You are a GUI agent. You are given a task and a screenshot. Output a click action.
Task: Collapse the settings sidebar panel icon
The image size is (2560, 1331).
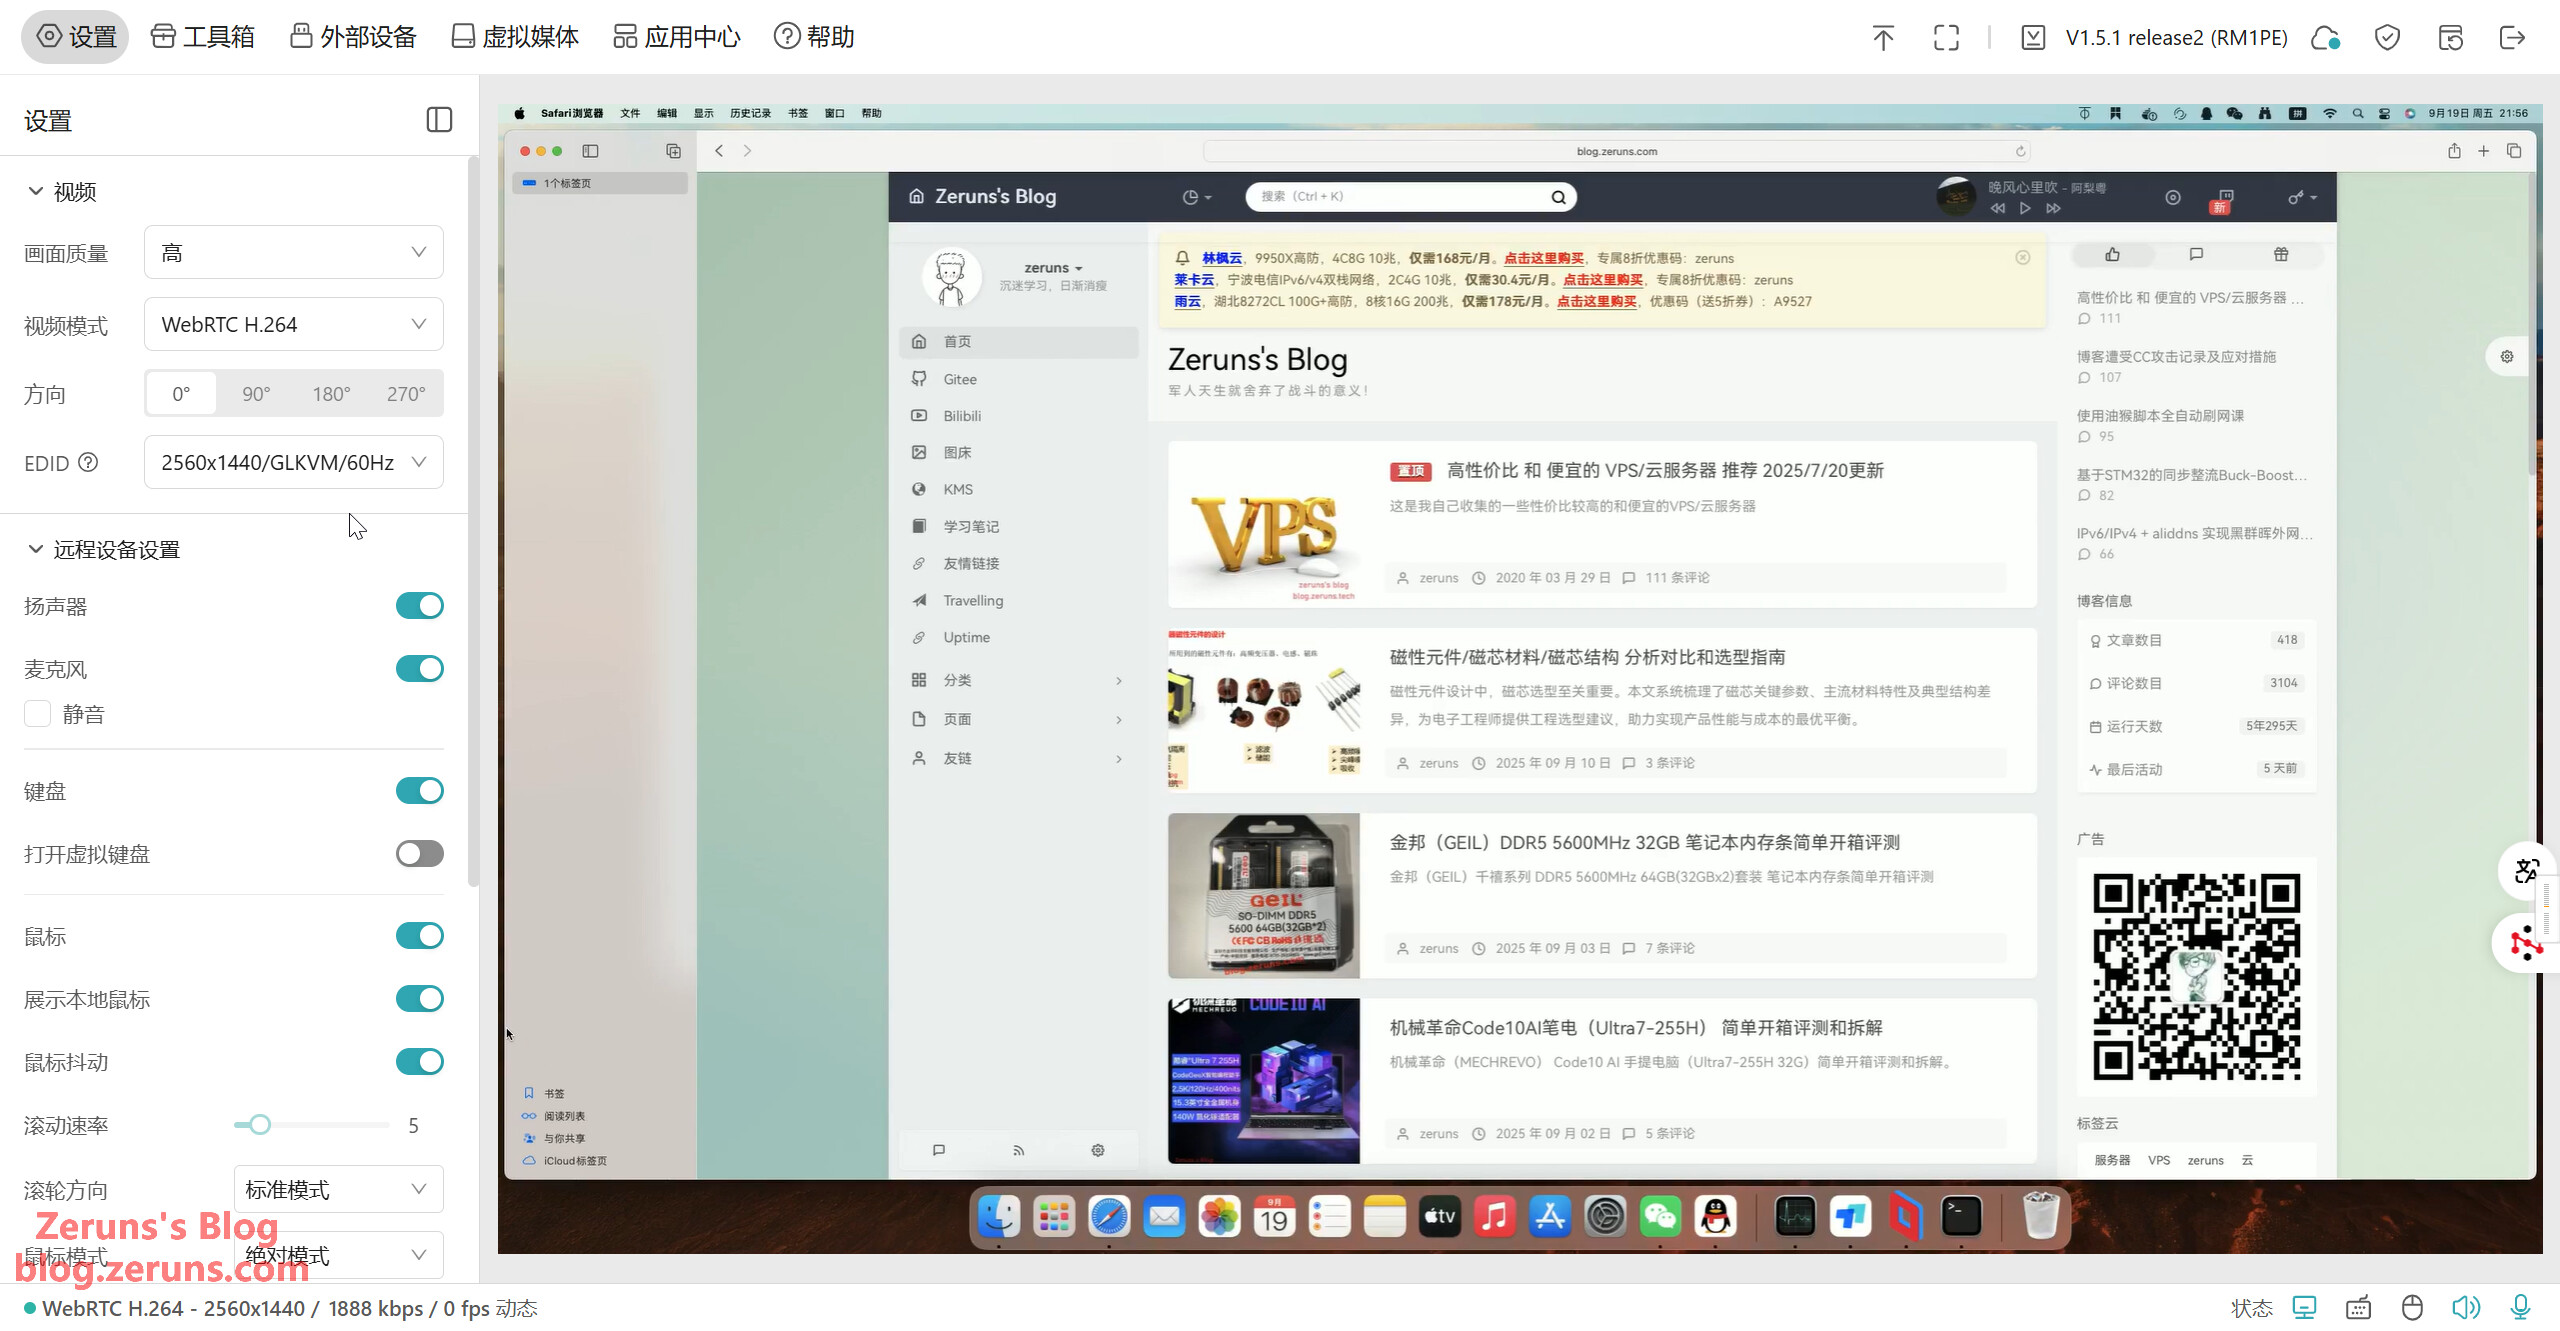pos(439,120)
